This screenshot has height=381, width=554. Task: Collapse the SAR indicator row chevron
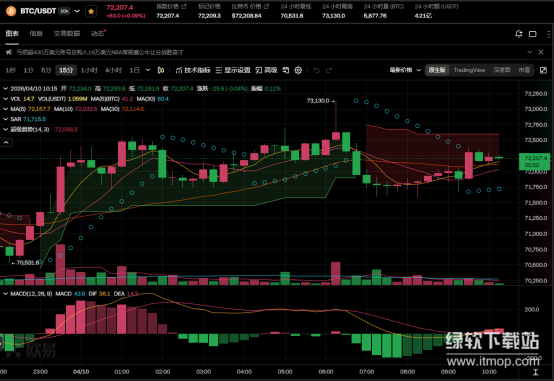pos(5,119)
